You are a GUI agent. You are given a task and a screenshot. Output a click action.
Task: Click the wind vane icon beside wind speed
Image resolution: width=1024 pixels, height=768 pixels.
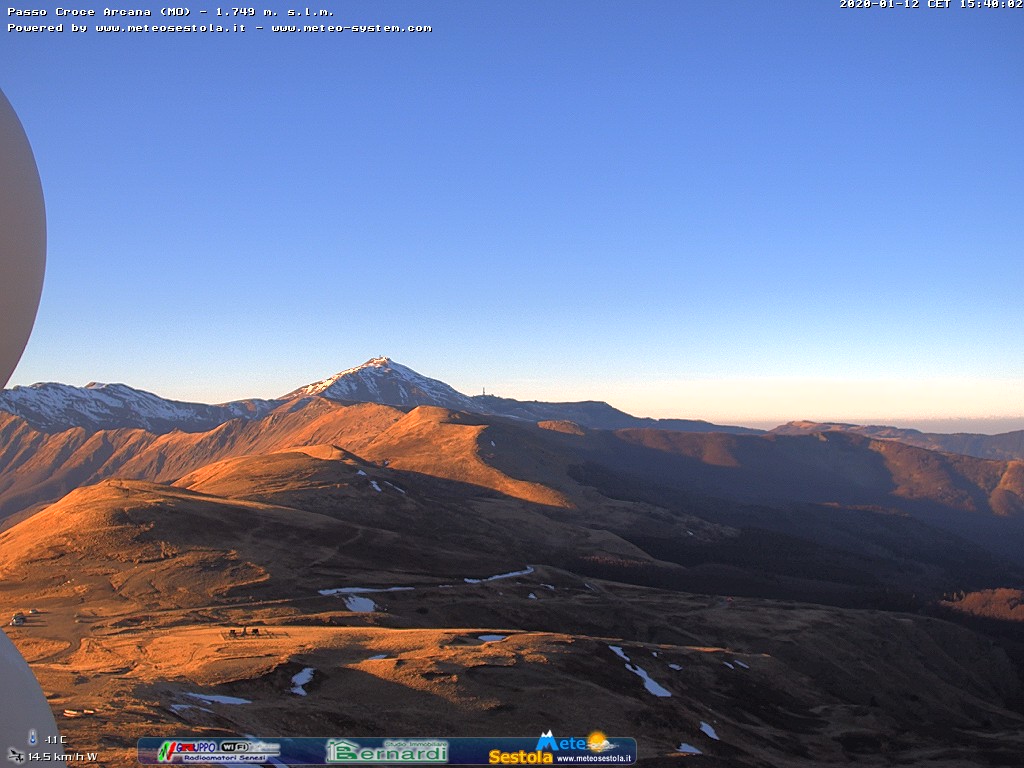pos(15,755)
